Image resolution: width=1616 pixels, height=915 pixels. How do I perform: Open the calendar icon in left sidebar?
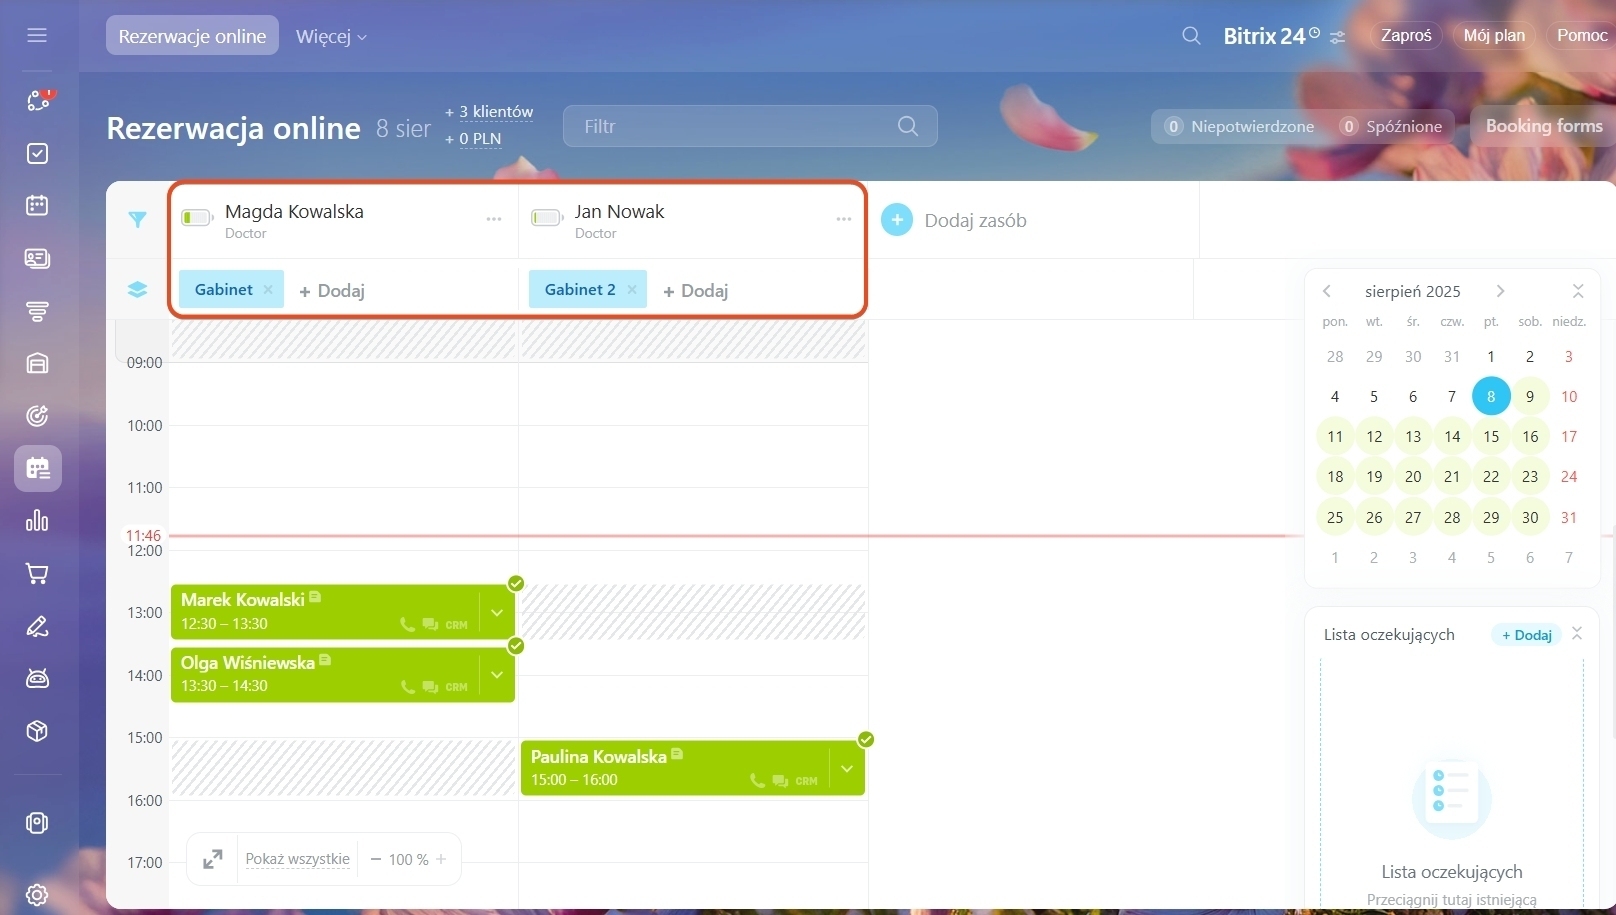[37, 205]
